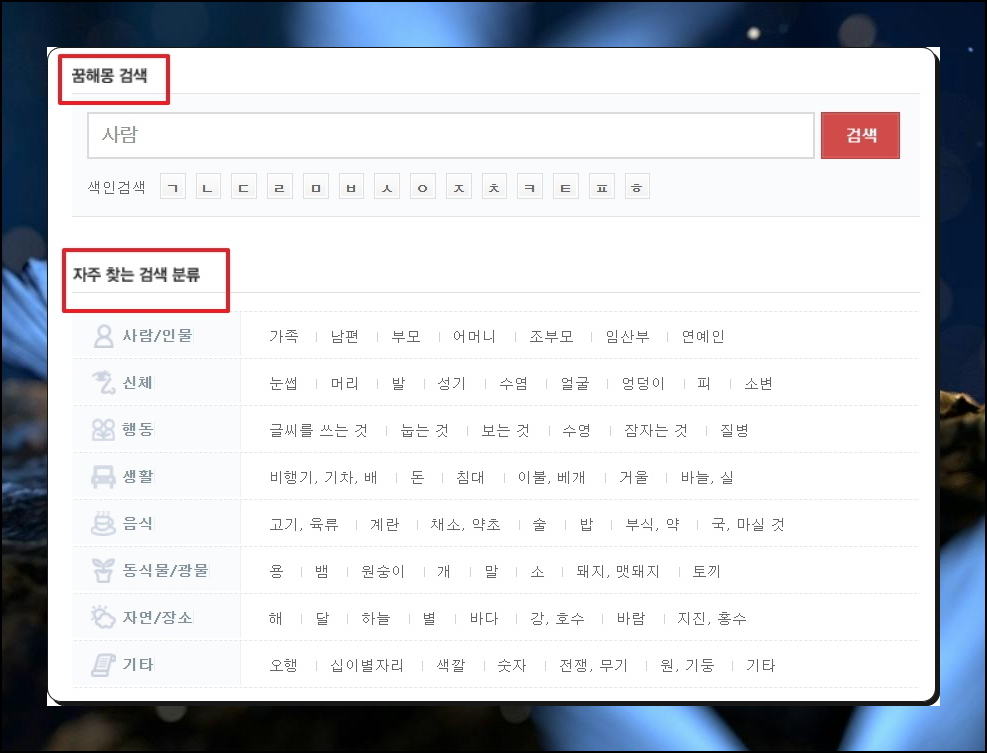
Task: Click the 음식 food cup icon
Action: coord(103,523)
